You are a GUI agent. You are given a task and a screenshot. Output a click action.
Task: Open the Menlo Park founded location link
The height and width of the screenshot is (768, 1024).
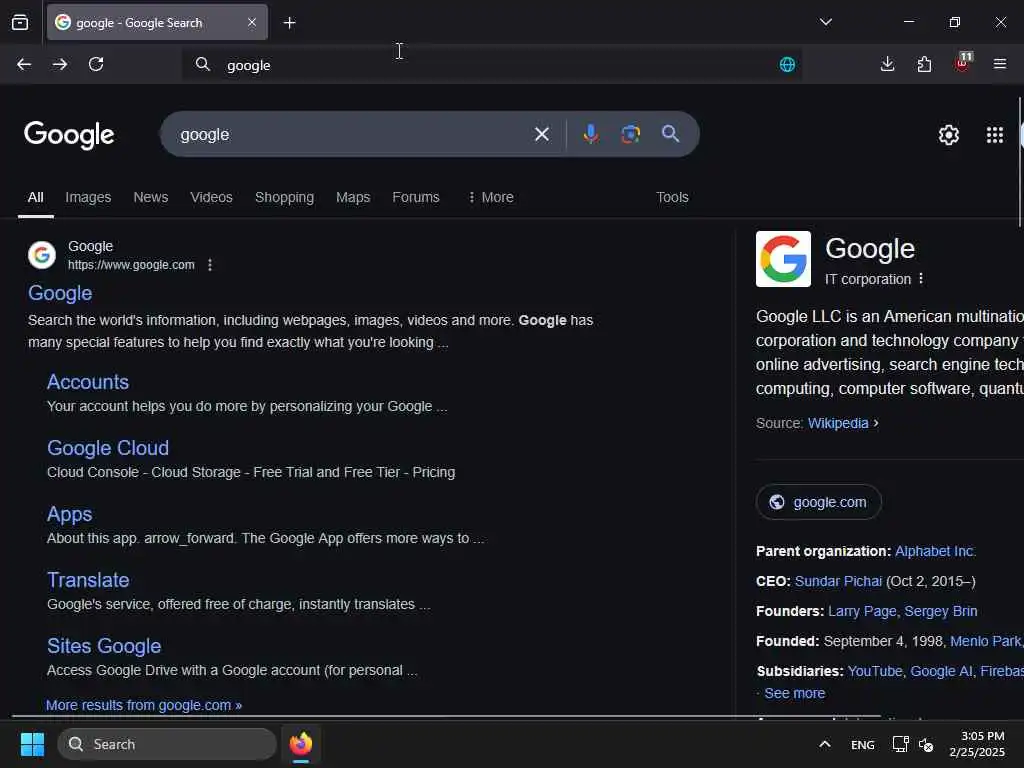(x=985, y=641)
